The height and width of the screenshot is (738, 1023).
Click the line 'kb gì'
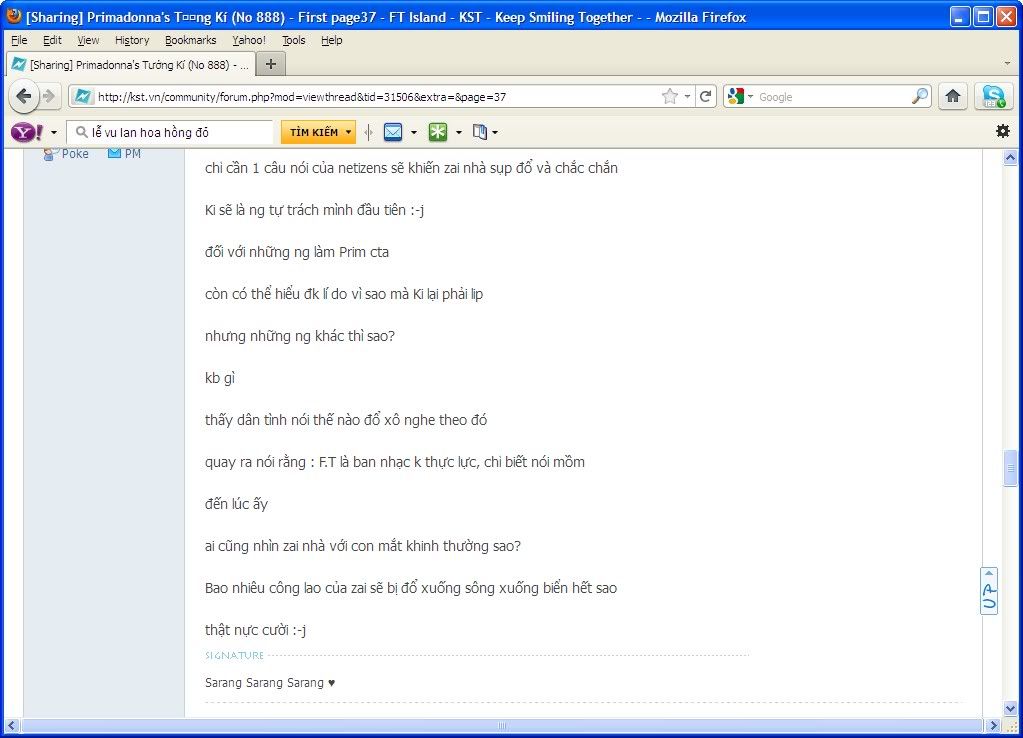click(220, 378)
